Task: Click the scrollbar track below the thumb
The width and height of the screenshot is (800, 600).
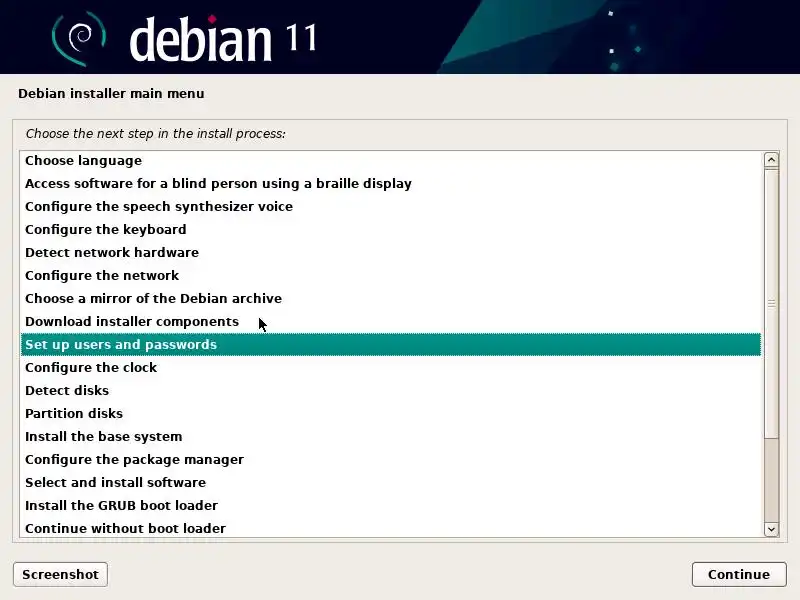Action: coord(771,480)
